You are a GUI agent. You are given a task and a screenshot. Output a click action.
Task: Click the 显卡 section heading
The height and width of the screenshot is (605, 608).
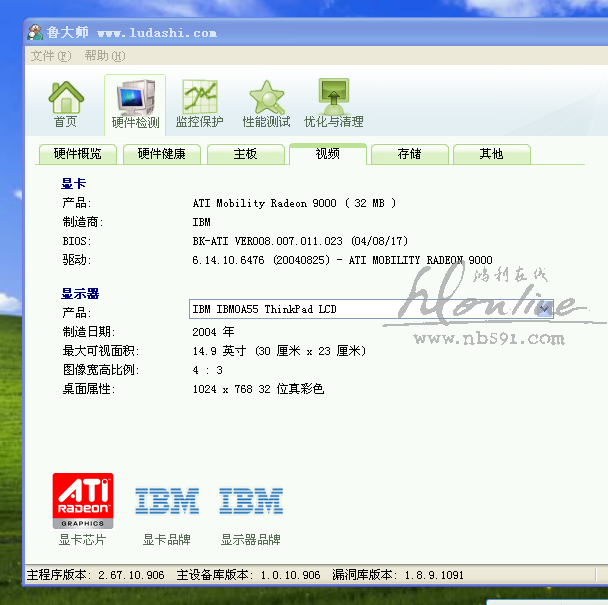click(73, 183)
